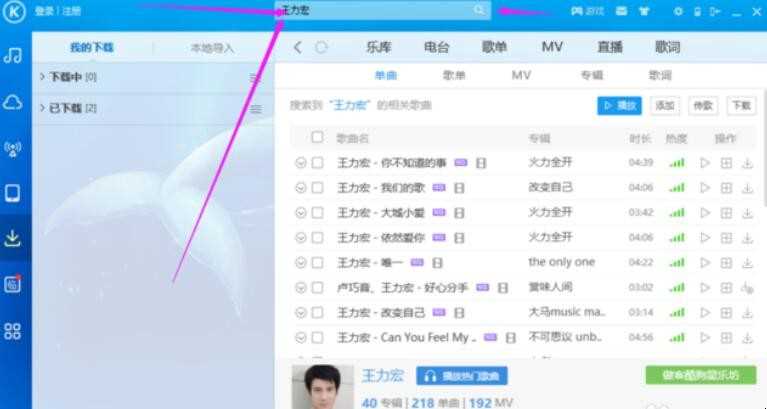
Task: Click the green button beside artist info
Action: tap(701, 376)
